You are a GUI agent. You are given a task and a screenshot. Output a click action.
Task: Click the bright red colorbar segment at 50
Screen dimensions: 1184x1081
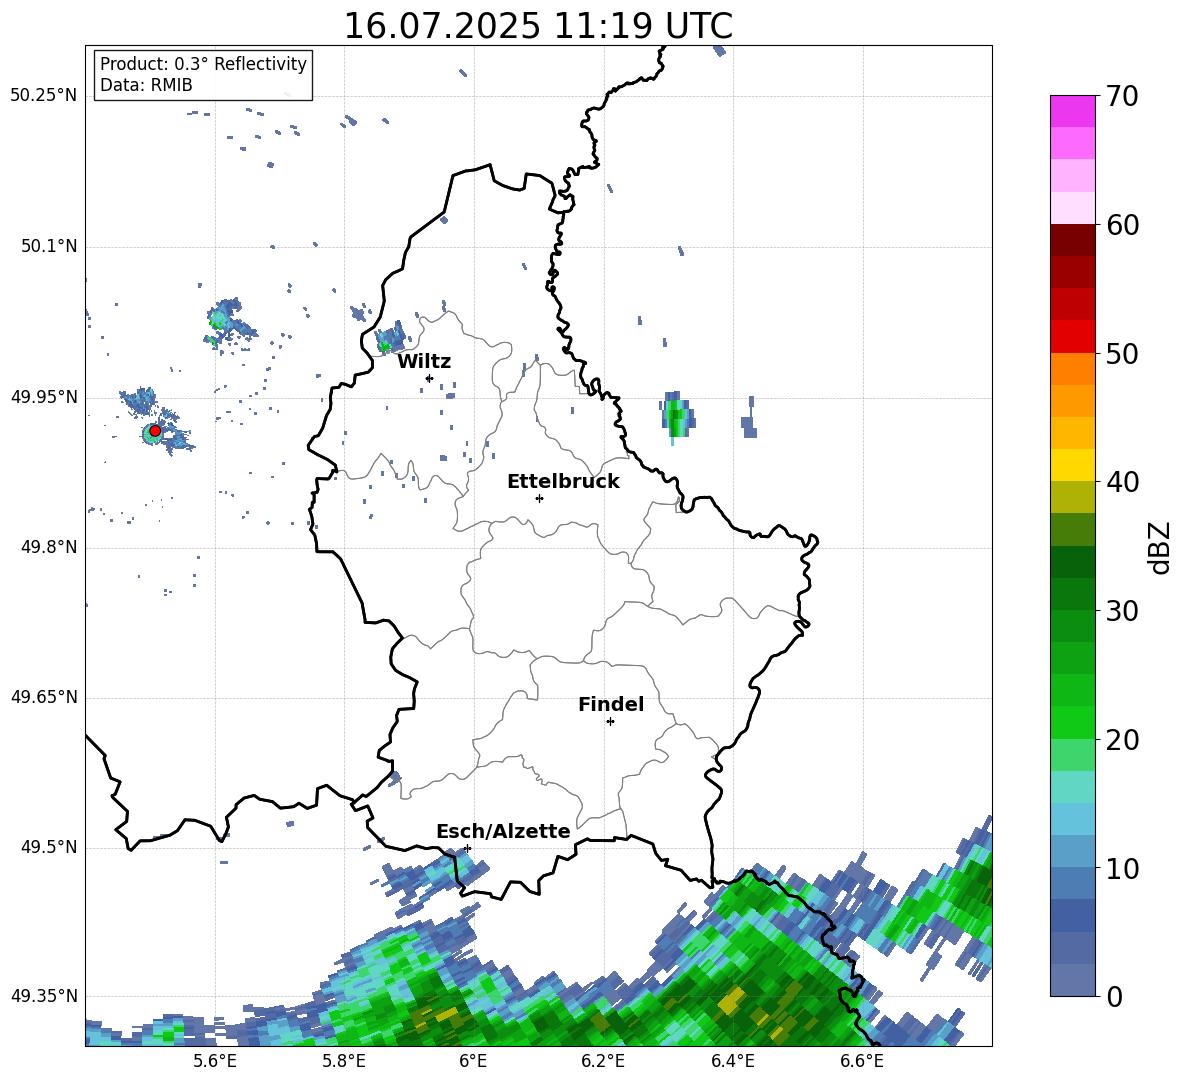pos(1072,337)
